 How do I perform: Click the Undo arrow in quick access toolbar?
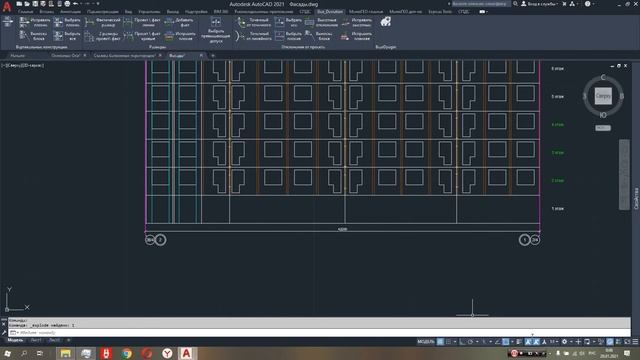[x=76, y=4]
